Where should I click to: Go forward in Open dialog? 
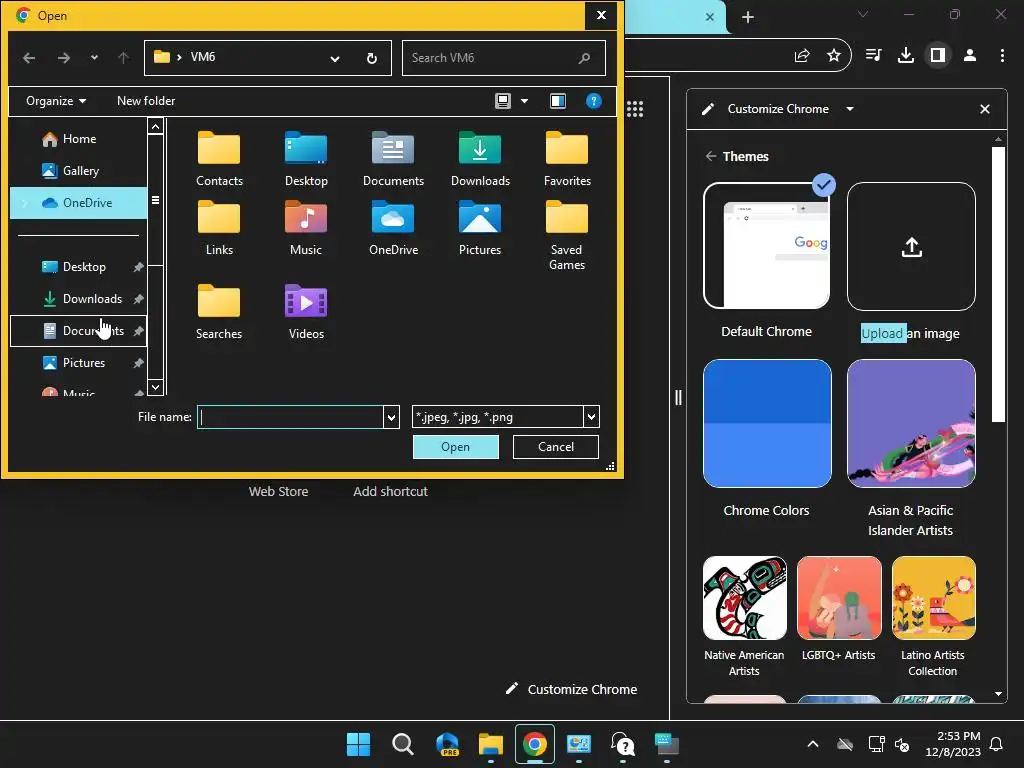pos(63,58)
